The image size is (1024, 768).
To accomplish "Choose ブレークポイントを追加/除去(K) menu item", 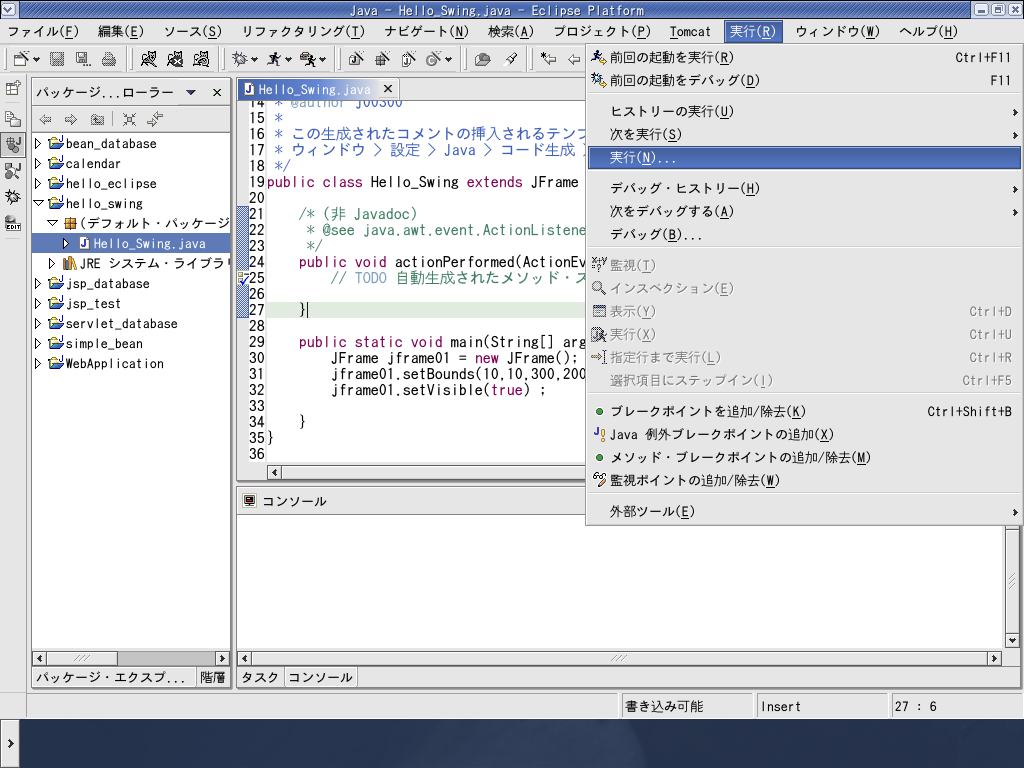I will [x=804, y=411].
